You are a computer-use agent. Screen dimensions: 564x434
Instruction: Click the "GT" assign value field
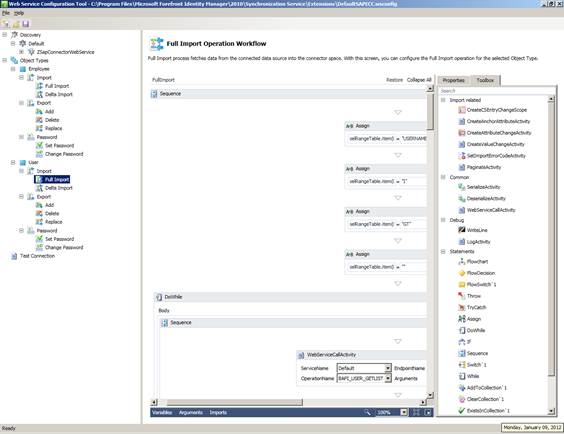(414, 224)
